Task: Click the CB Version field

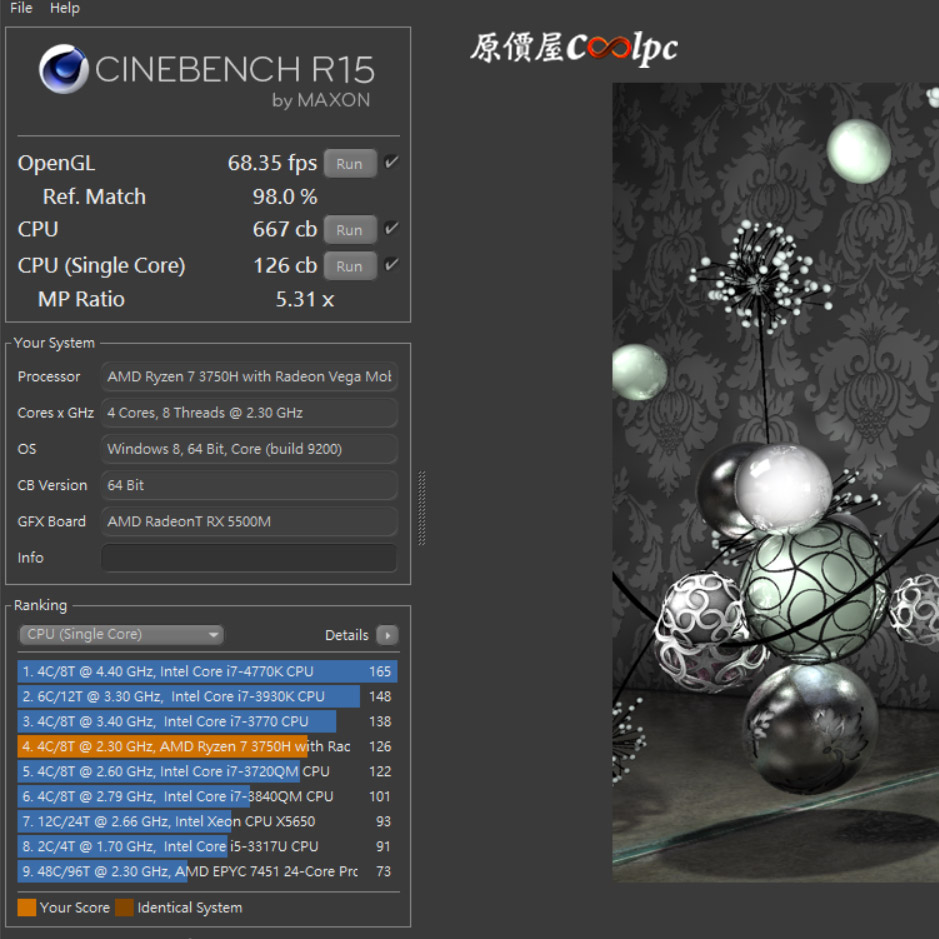Action: [x=249, y=485]
